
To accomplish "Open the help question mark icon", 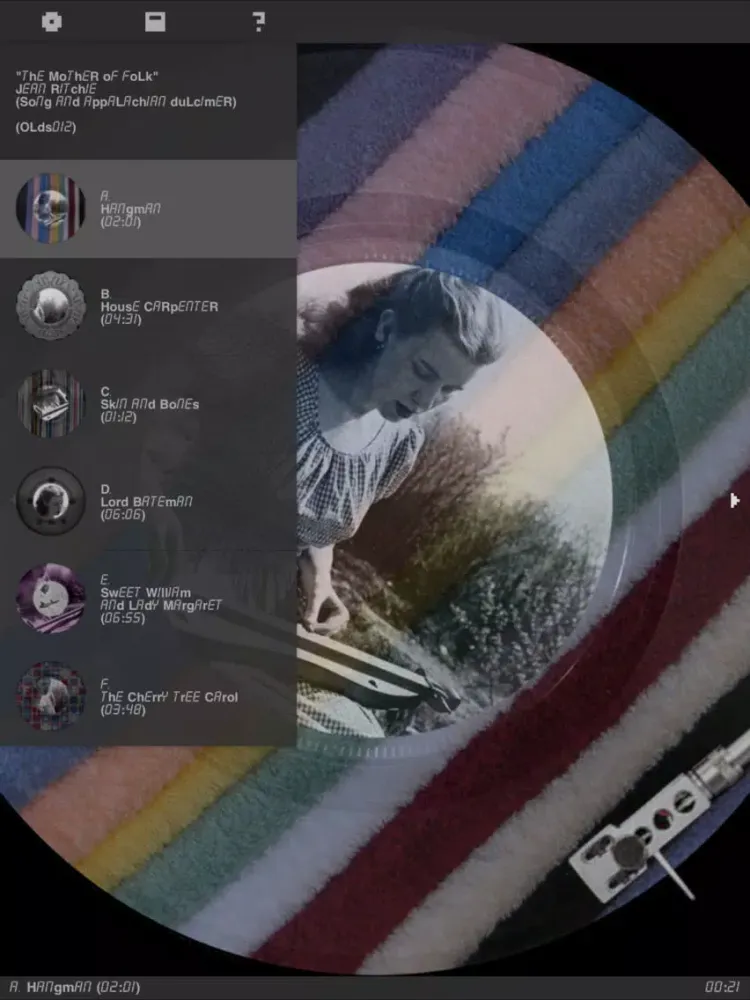I will click(258, 22).
